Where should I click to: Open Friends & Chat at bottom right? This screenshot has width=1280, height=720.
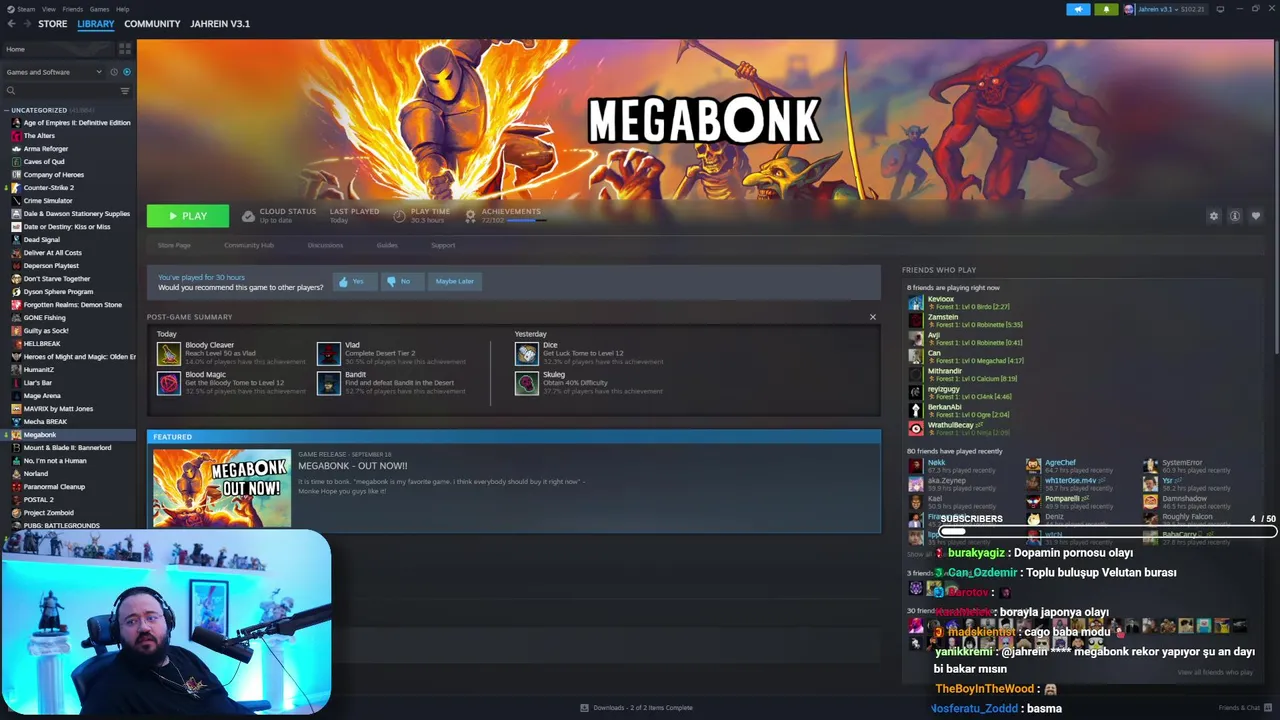(x=1245, y=708)
